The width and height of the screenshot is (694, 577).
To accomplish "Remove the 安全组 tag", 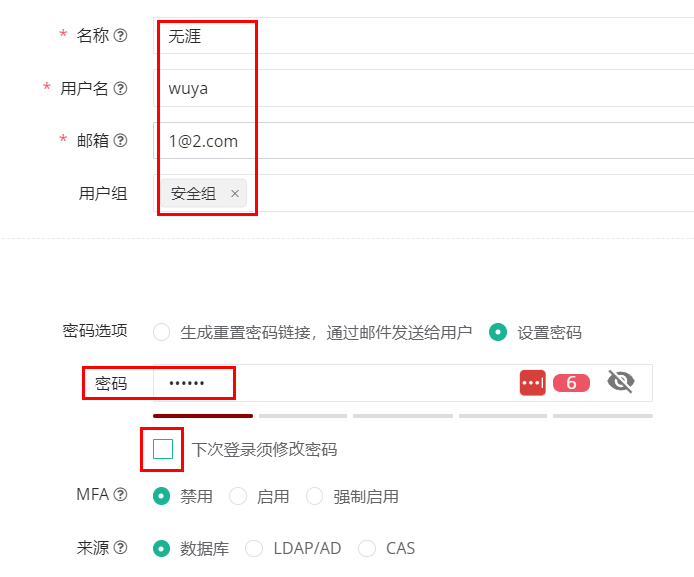I will click(235, 193).
